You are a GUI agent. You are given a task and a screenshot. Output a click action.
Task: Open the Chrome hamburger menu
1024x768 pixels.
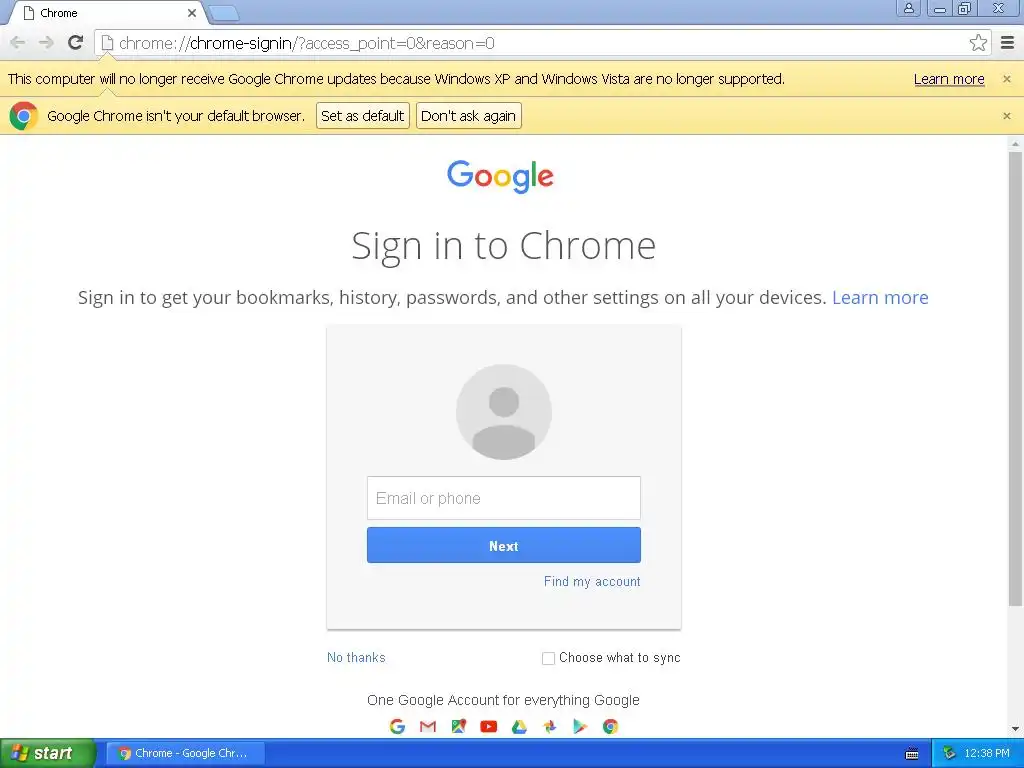1008,43
